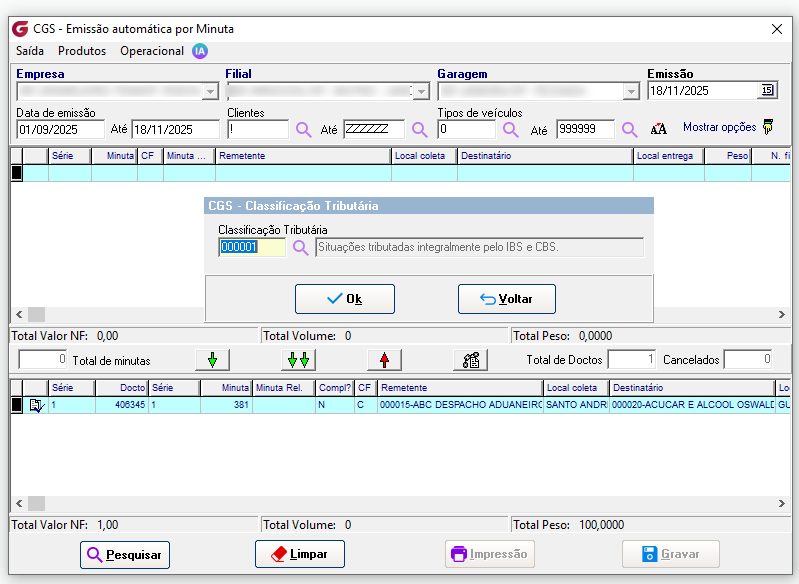
Task: Select upper grid row selector block
Action: (x=17, y=173)
